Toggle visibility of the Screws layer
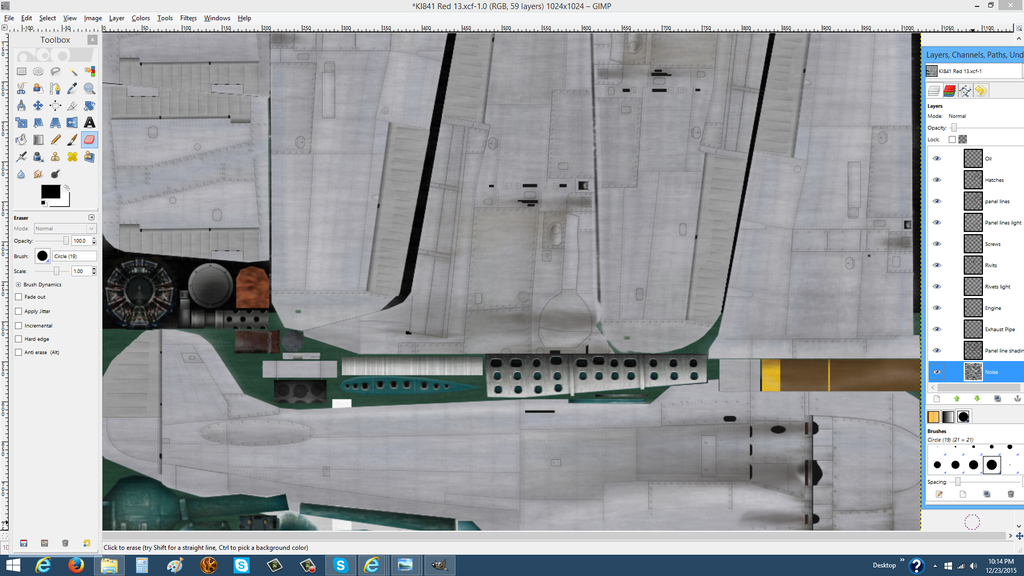This screenshot has width=1024, height=576. (x=936, y=244)
